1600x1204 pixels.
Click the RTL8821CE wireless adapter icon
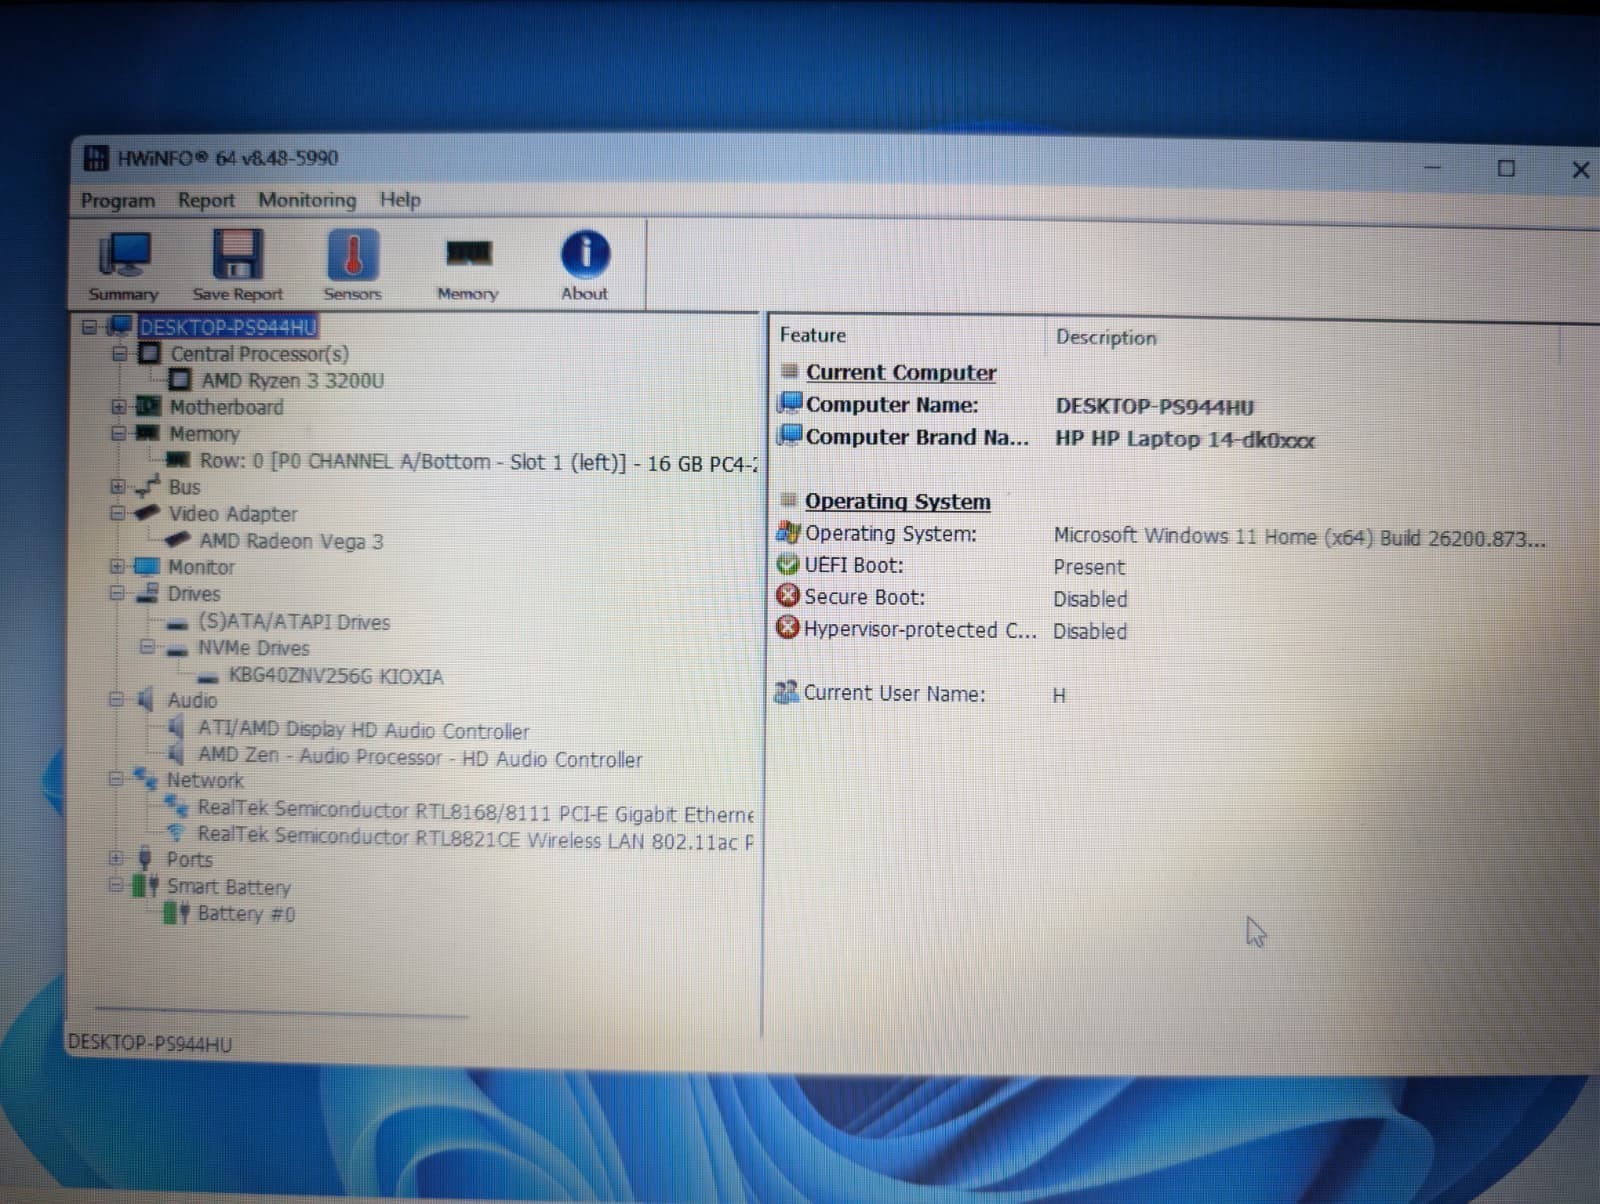pyautogui.click(x=176, y=833)
